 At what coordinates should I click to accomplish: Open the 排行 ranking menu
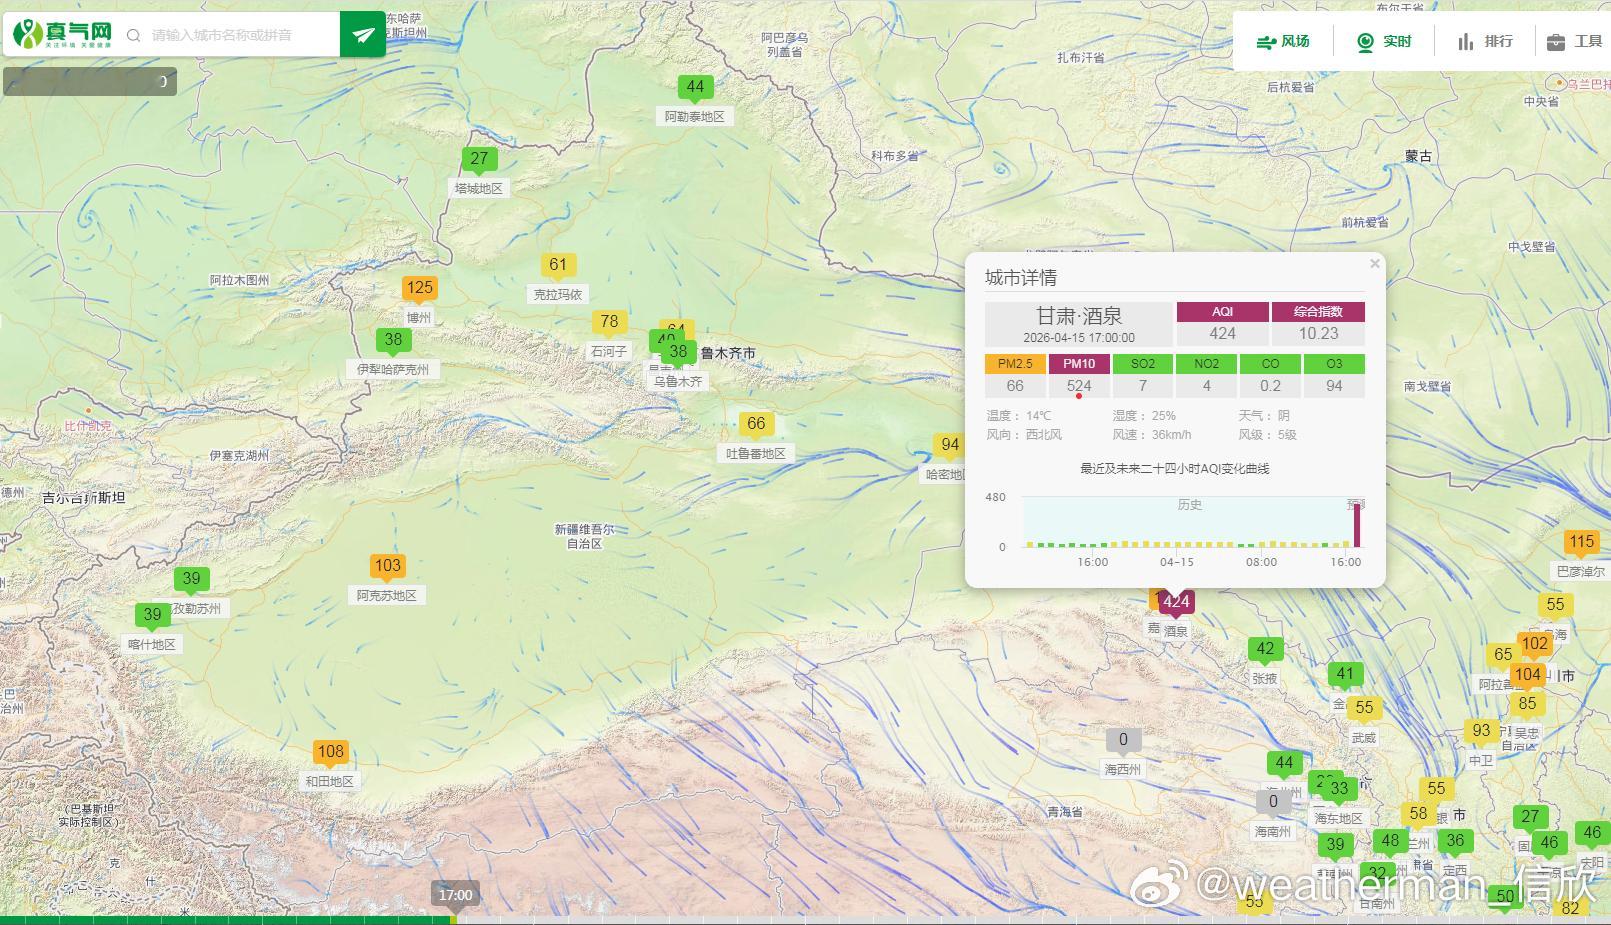(1485, 41)
